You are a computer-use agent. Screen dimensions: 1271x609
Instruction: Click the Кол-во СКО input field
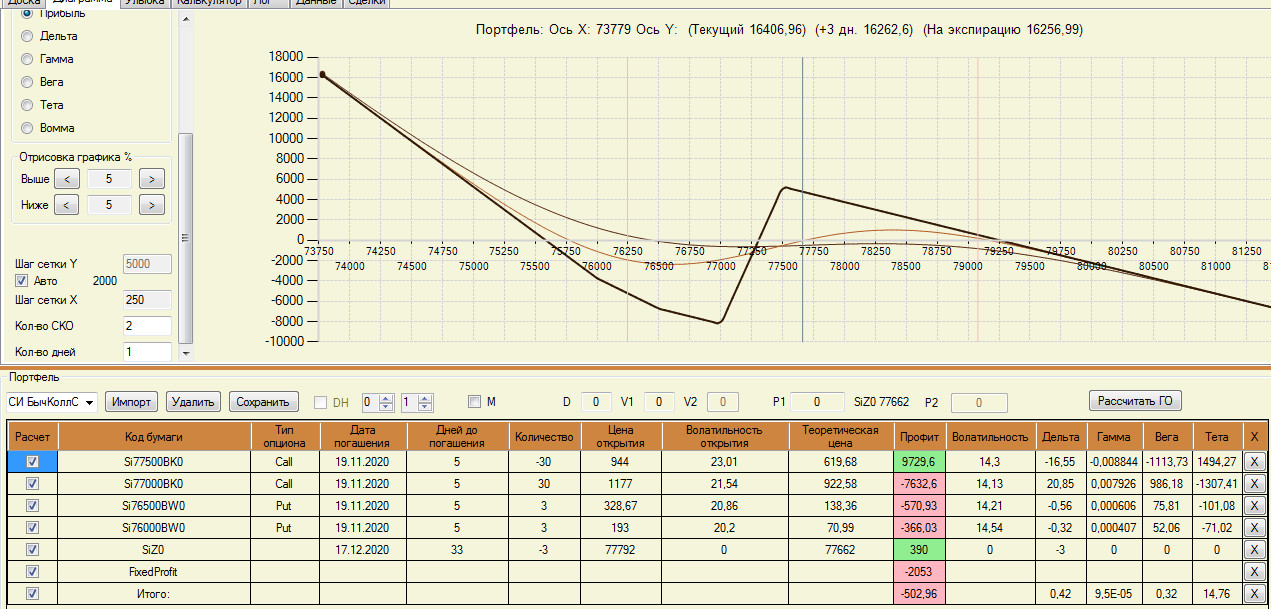147,326
